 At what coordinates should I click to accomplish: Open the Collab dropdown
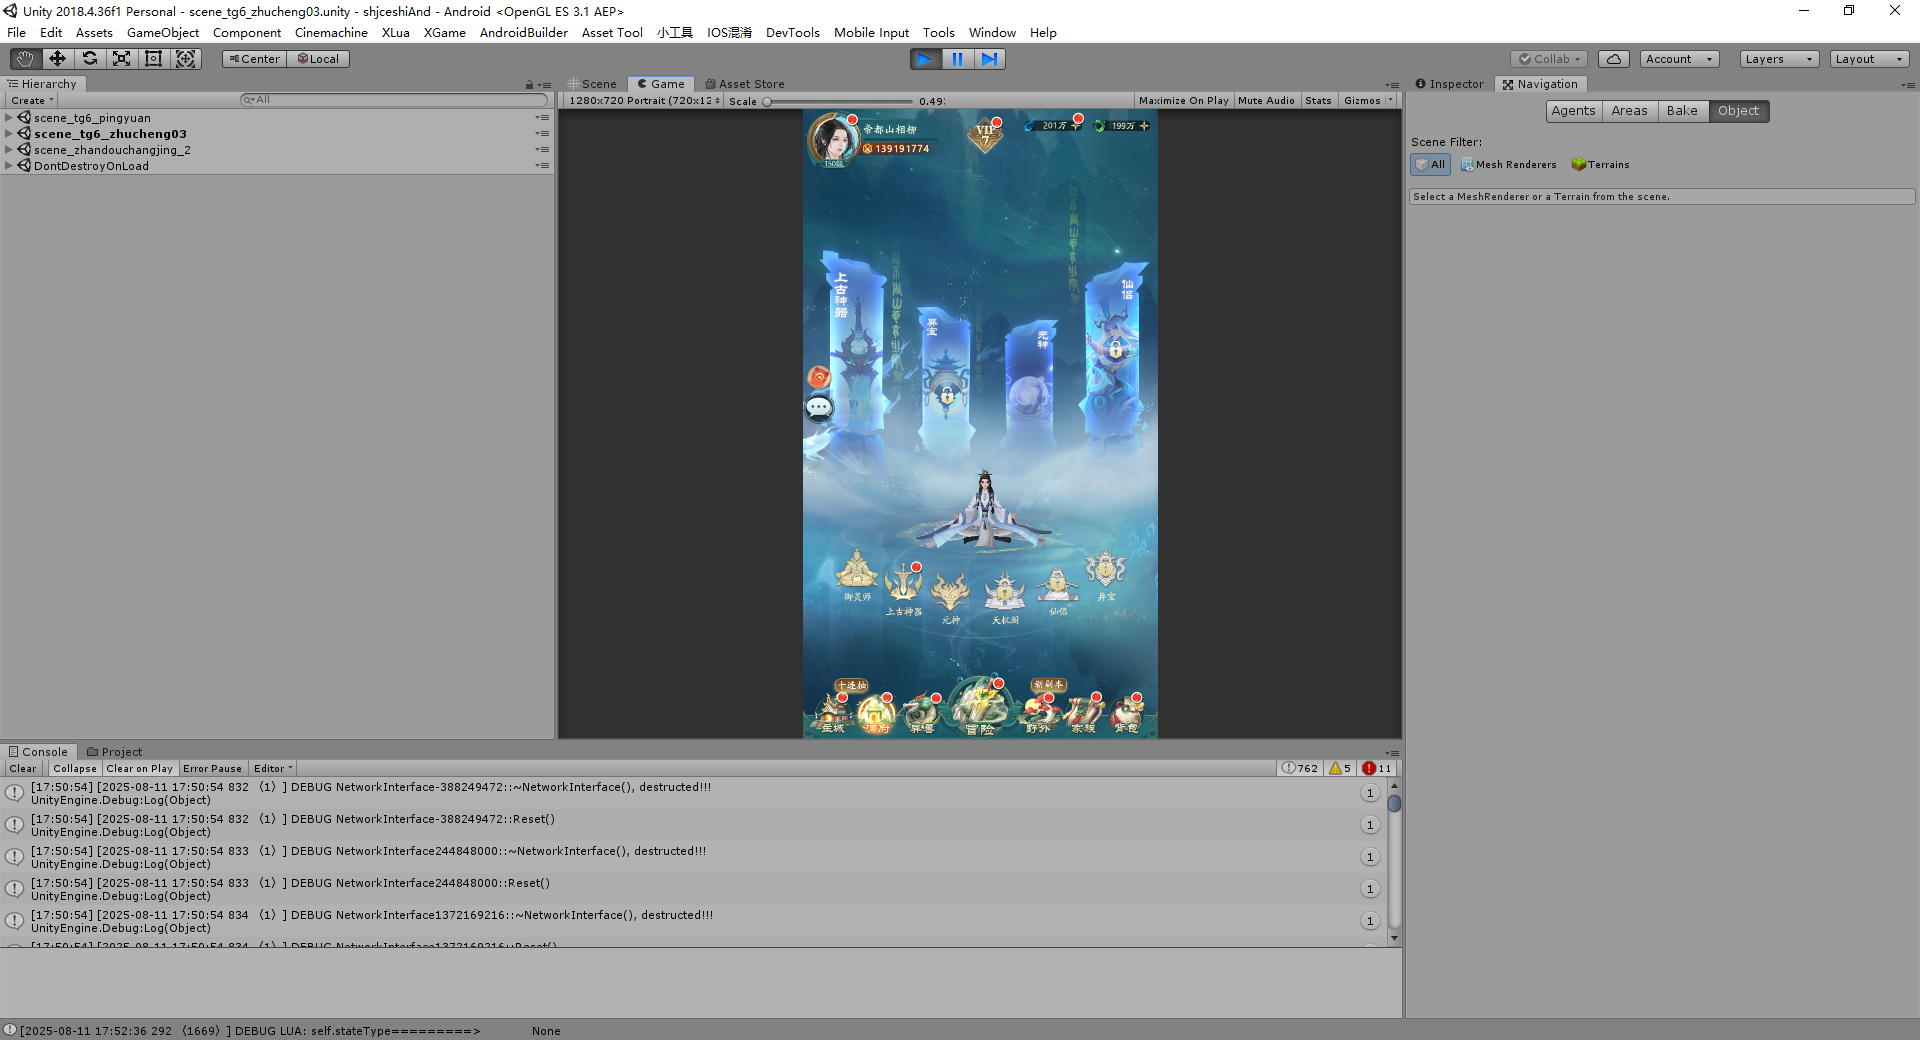tap(1549, 59)
